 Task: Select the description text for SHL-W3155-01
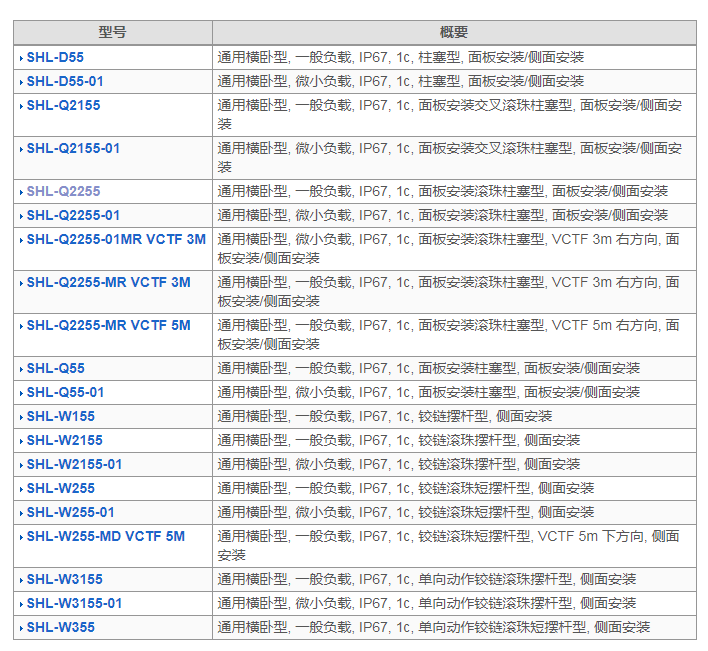pyautogui.click(x=427, y=603)
